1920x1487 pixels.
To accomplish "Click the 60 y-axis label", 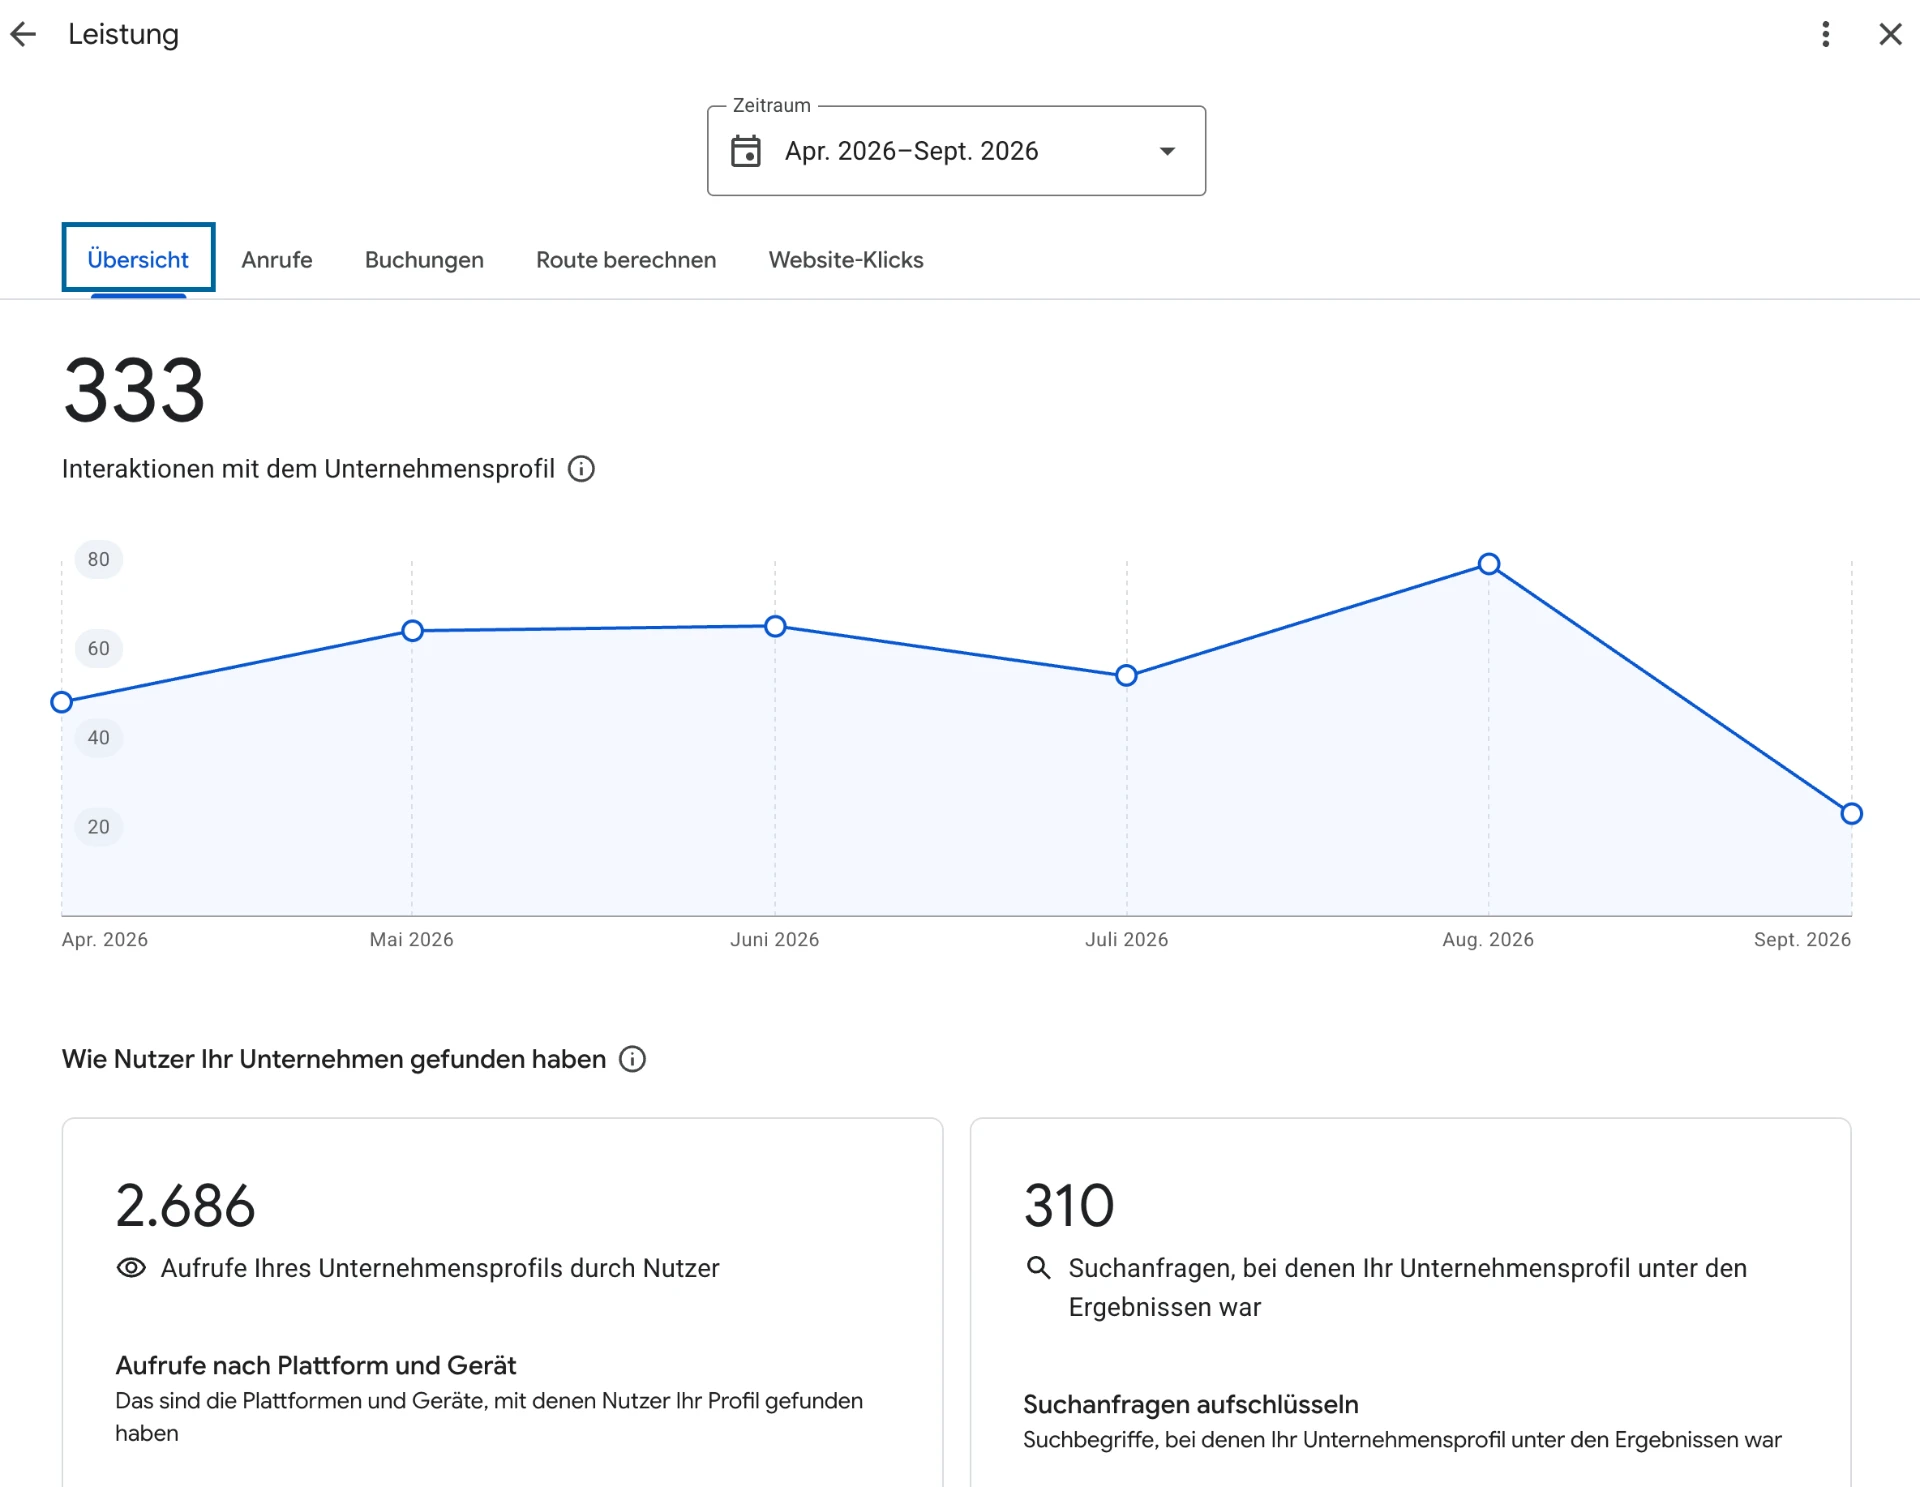I will (99, 649).
